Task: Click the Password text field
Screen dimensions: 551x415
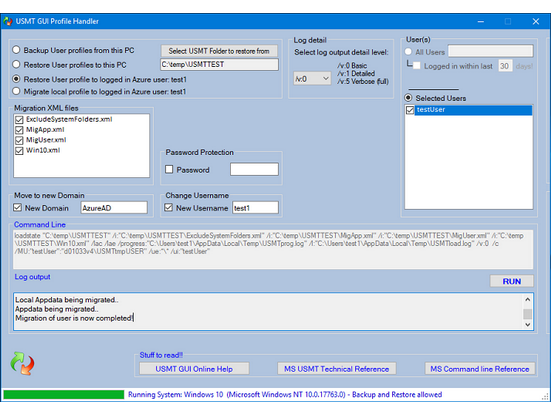Action: 254,169
